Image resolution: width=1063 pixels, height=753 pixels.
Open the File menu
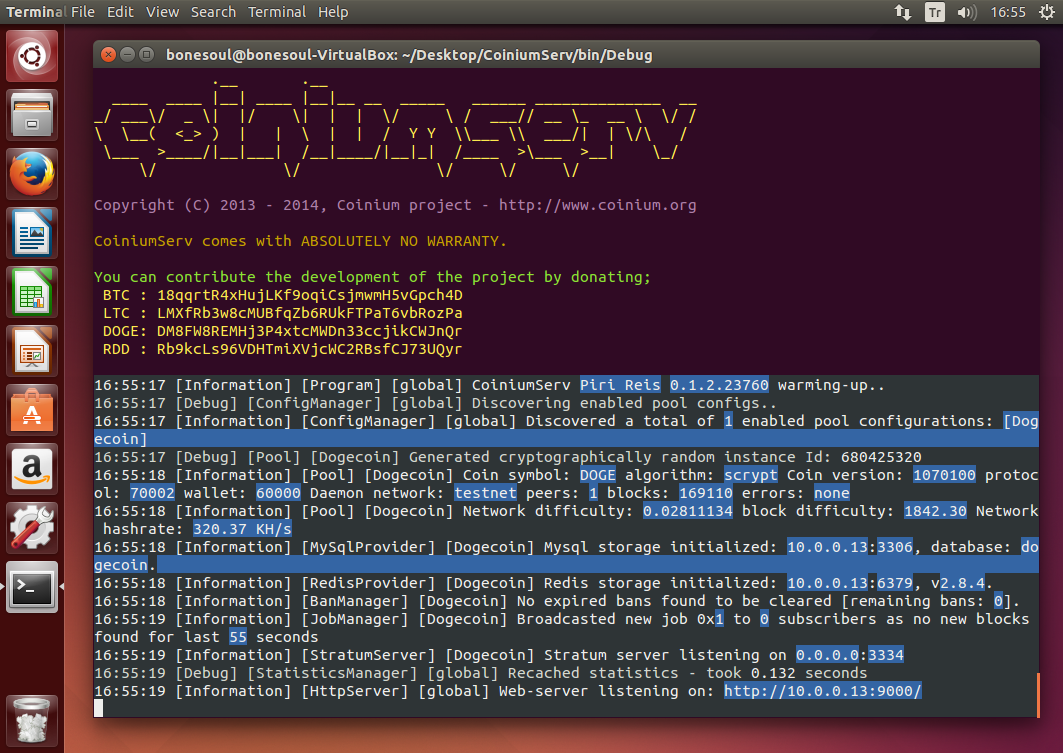[83, 12]
